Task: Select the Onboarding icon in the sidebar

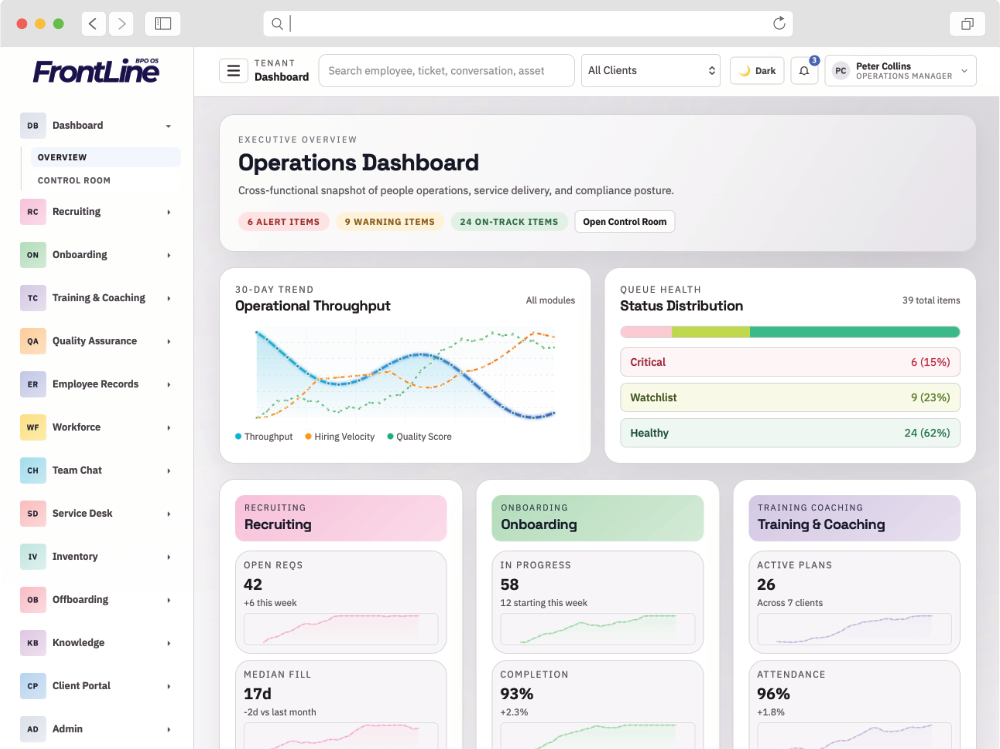Action: pos(31,254)
